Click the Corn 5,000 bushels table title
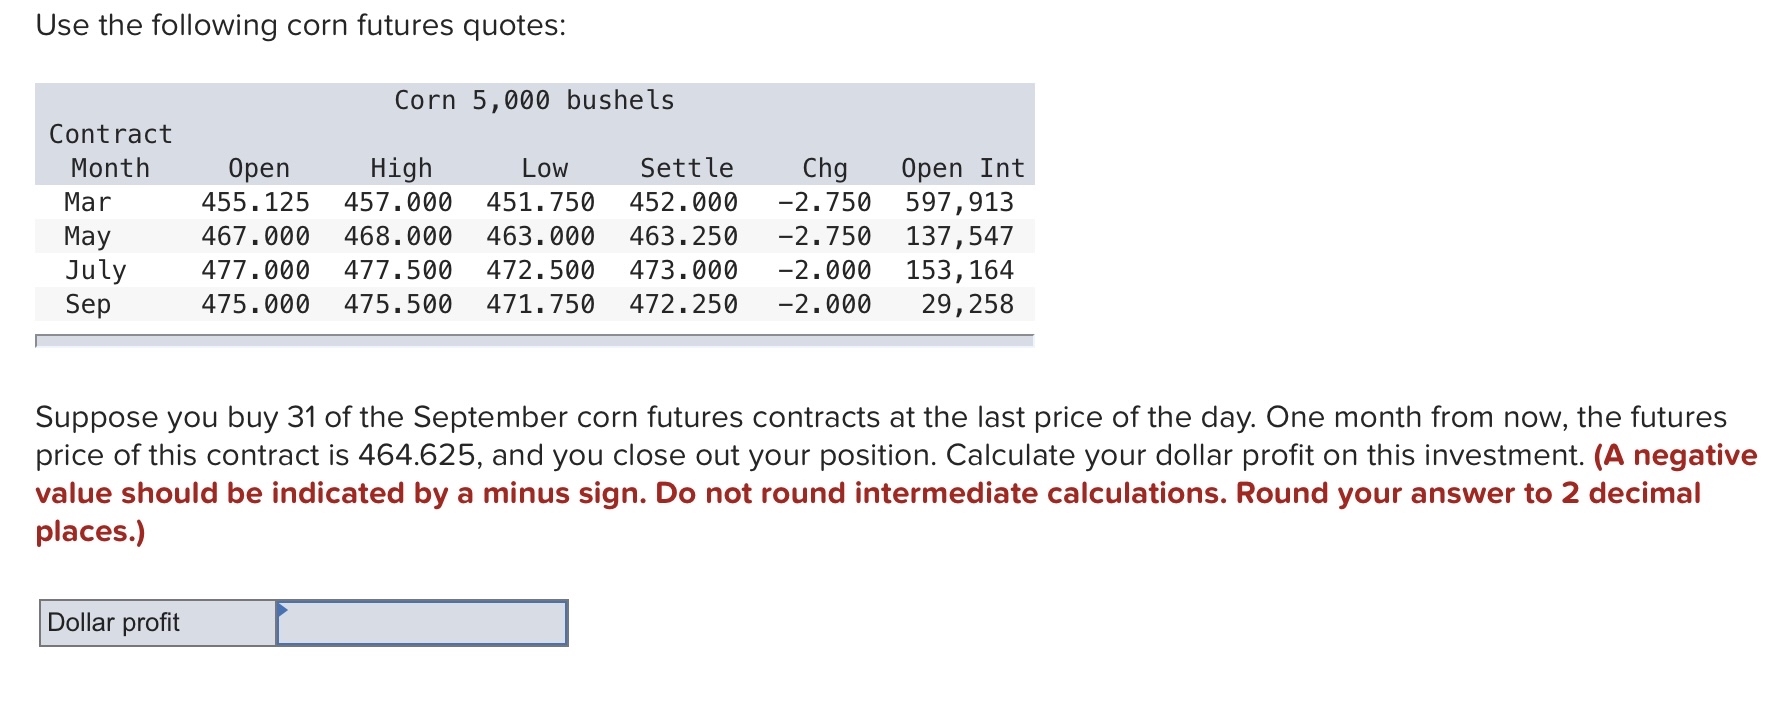 534,99
